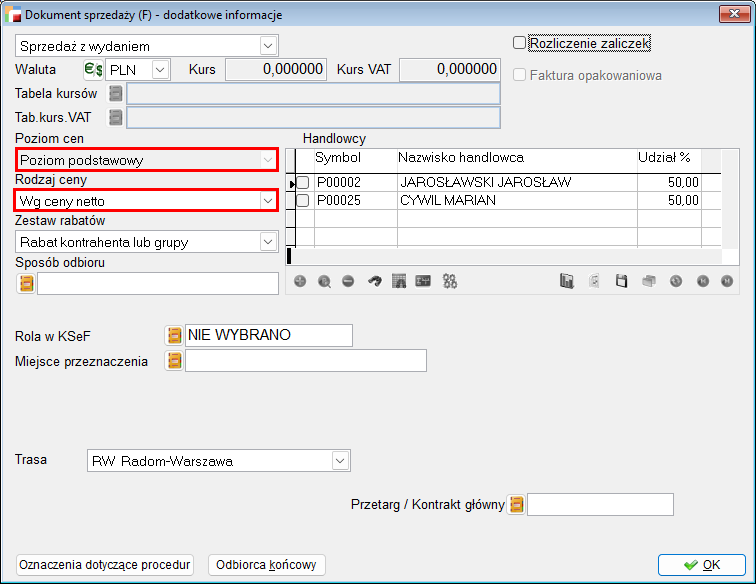Enable the Rozliczenie zaliczek checkbox
The width and height of the screenshot is (756, 584).
pyautogui.click(x=519, y=43)
